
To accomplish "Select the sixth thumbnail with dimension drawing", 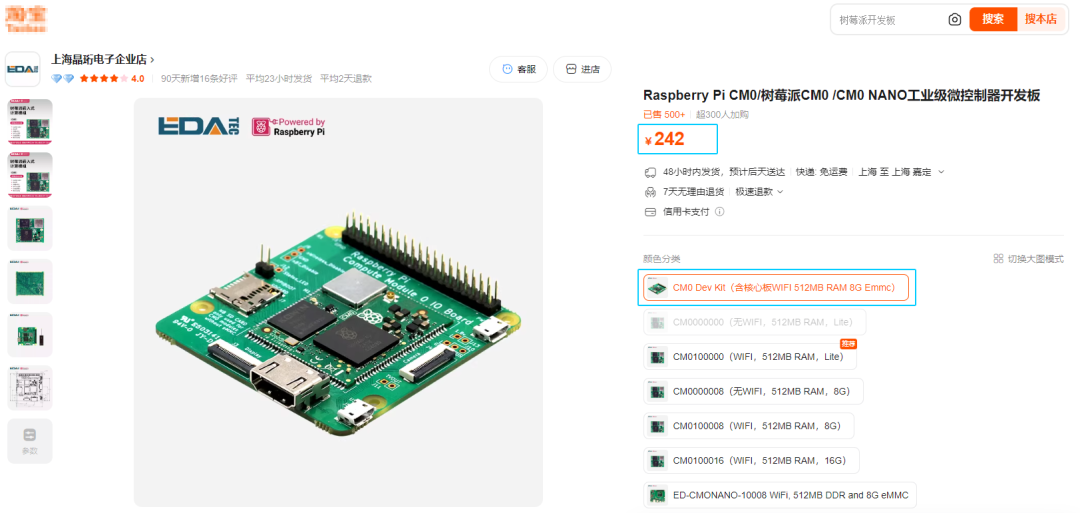I will [30, 388].
